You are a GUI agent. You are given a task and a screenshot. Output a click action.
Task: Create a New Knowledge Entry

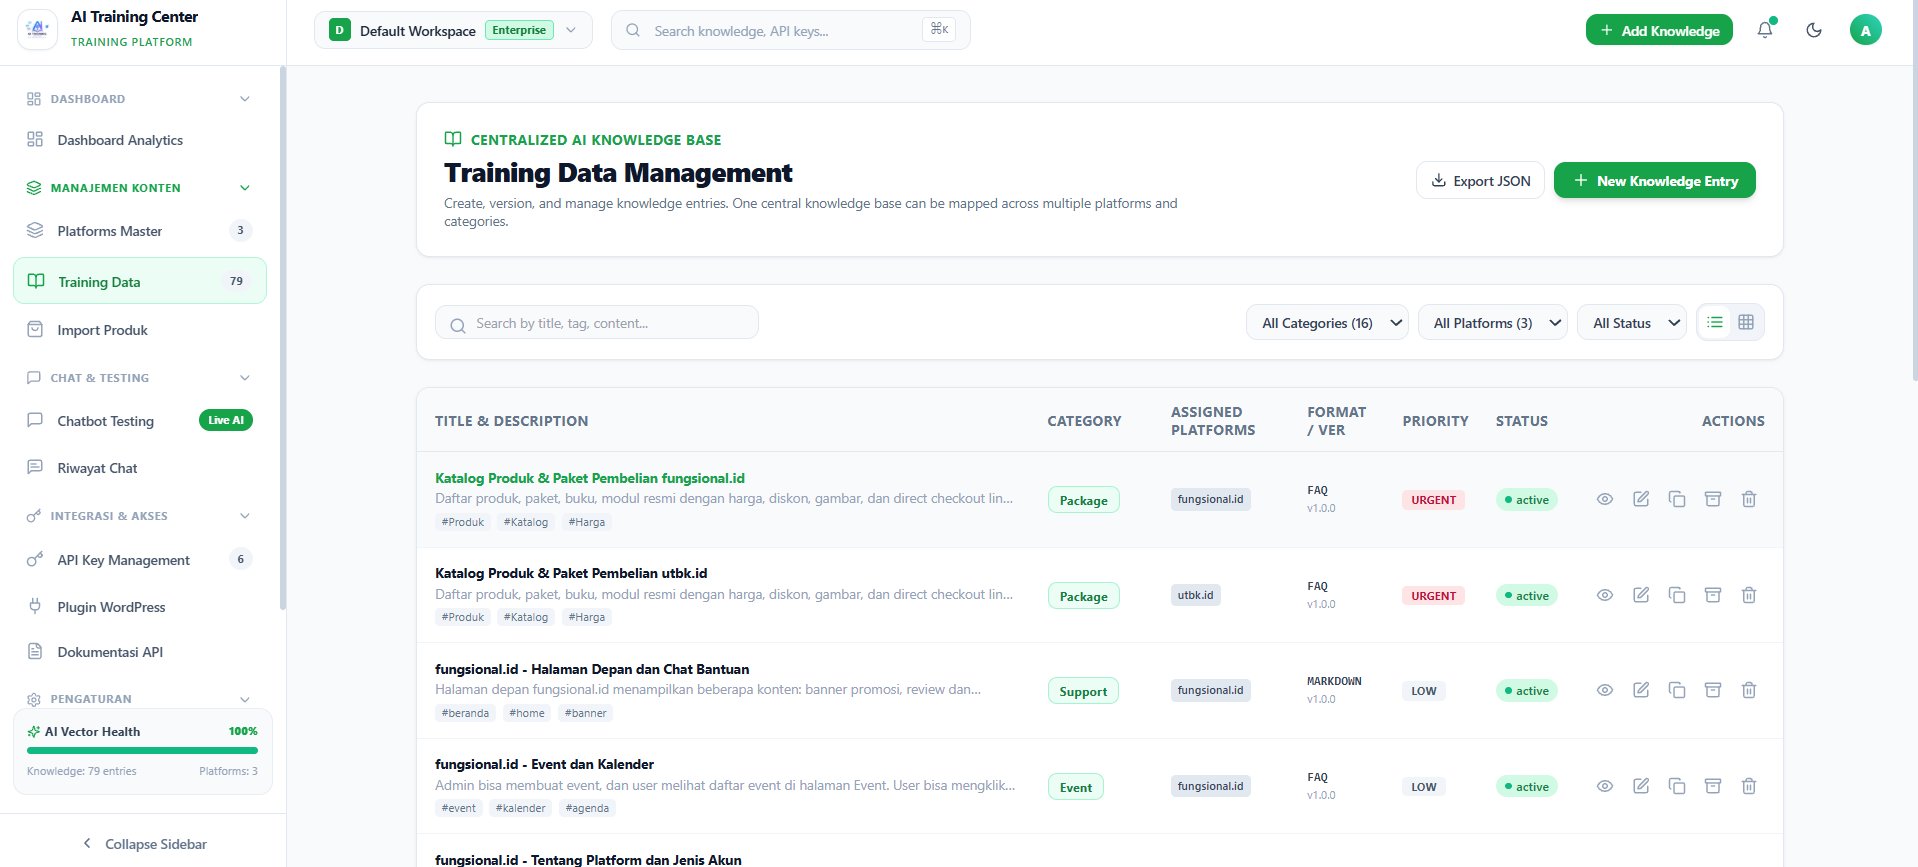1655,180
